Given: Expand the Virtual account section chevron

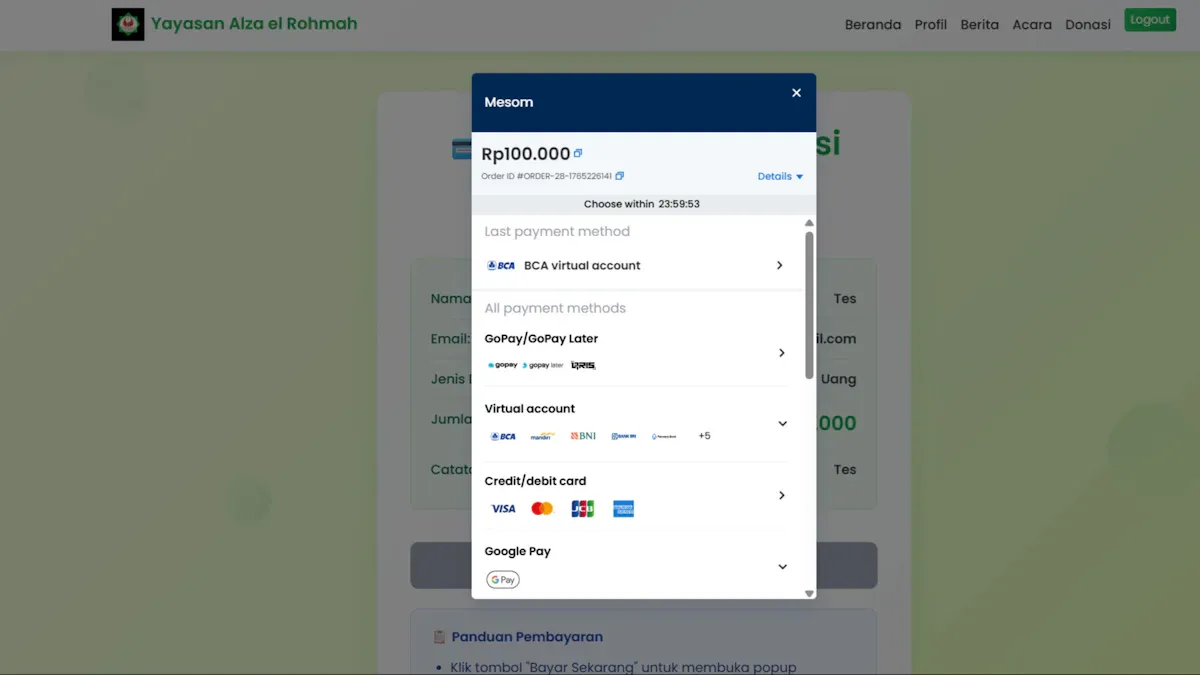Looking at the screenshot, I should tap(782, 423).
